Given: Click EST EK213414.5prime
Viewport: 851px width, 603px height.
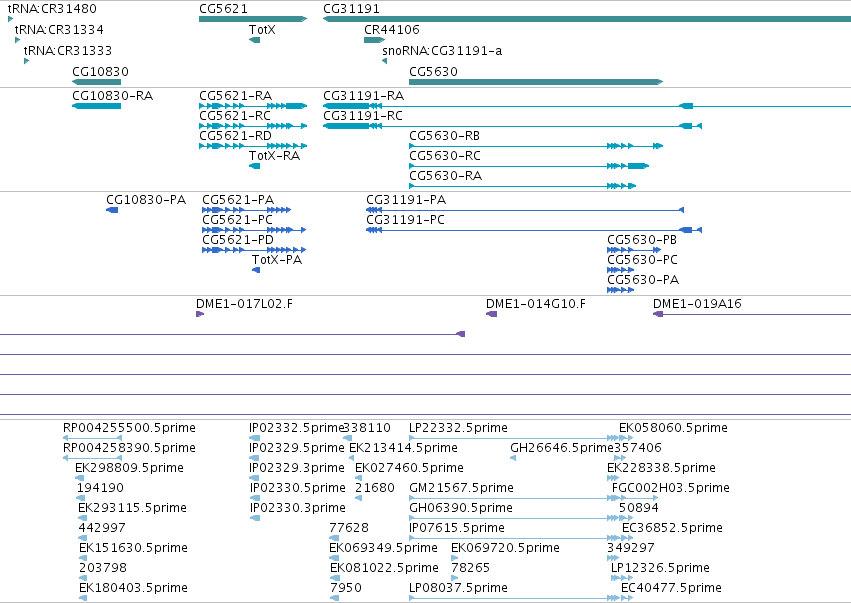Looking at the screenshot, I should (351, 458).
